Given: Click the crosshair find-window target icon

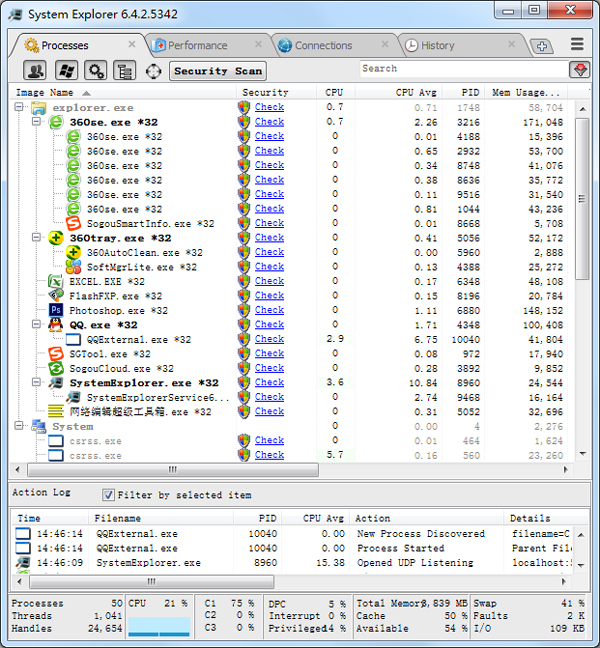Looking at the screenshot, I should (153, 71).
